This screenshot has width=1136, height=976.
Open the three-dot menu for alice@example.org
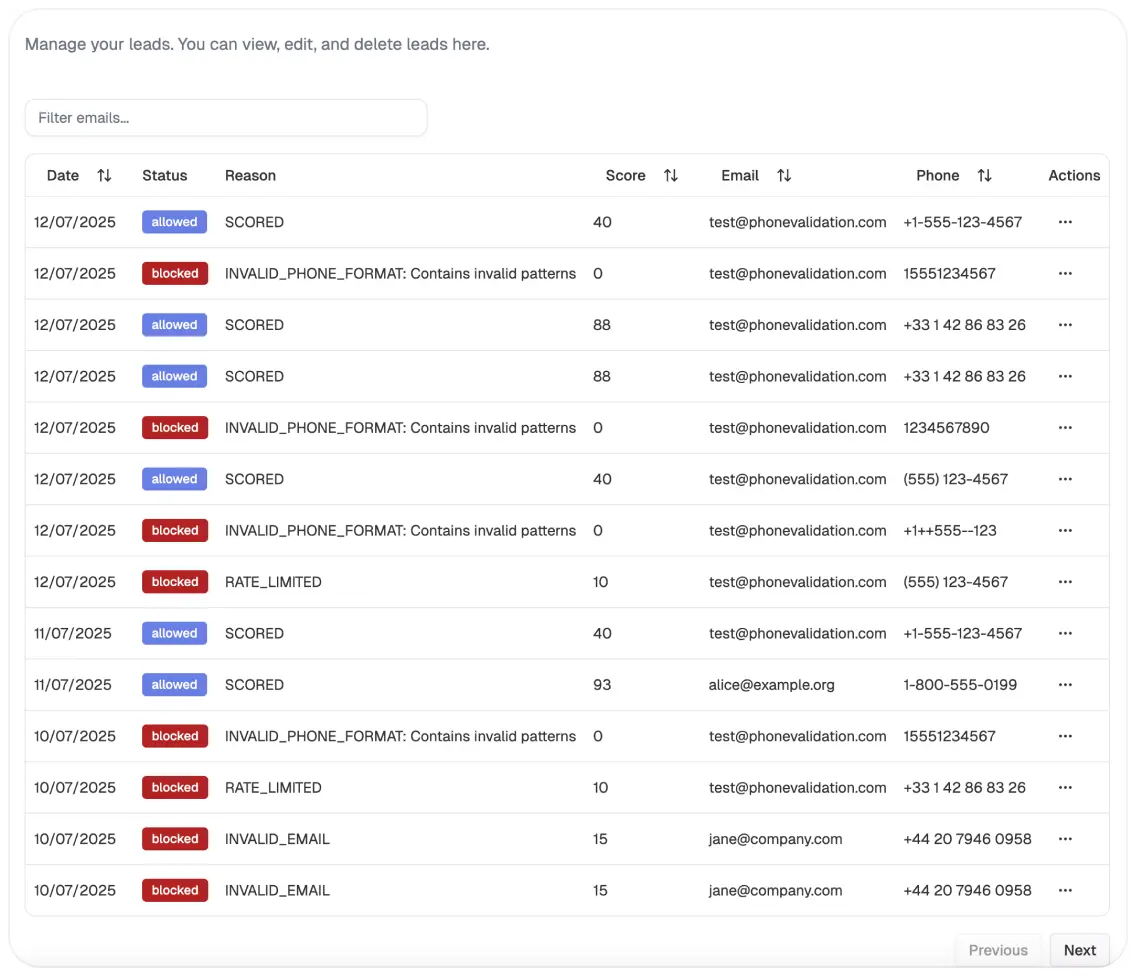click(x=1065, y=685)
